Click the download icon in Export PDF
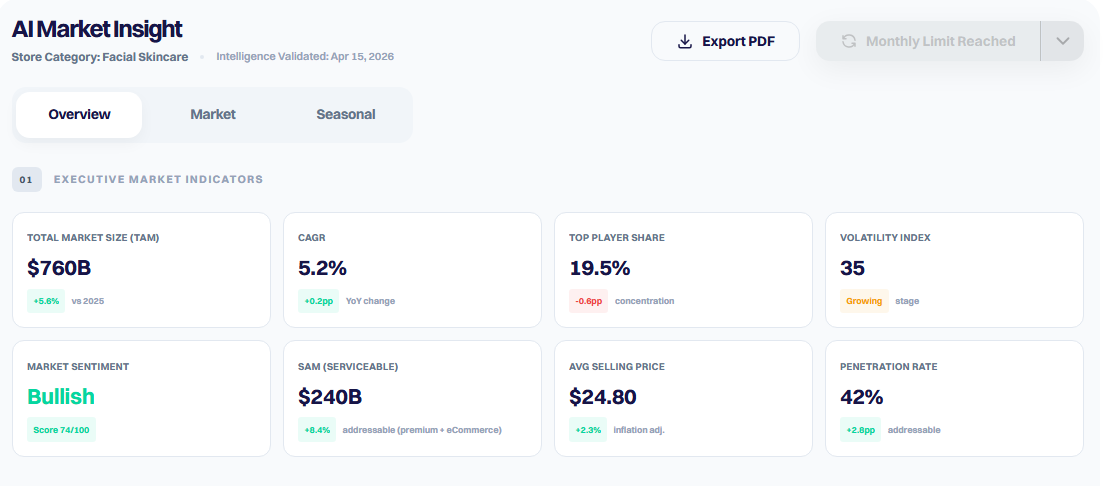This screenshot has width=1106, height=486. click(x=684, y=42)
